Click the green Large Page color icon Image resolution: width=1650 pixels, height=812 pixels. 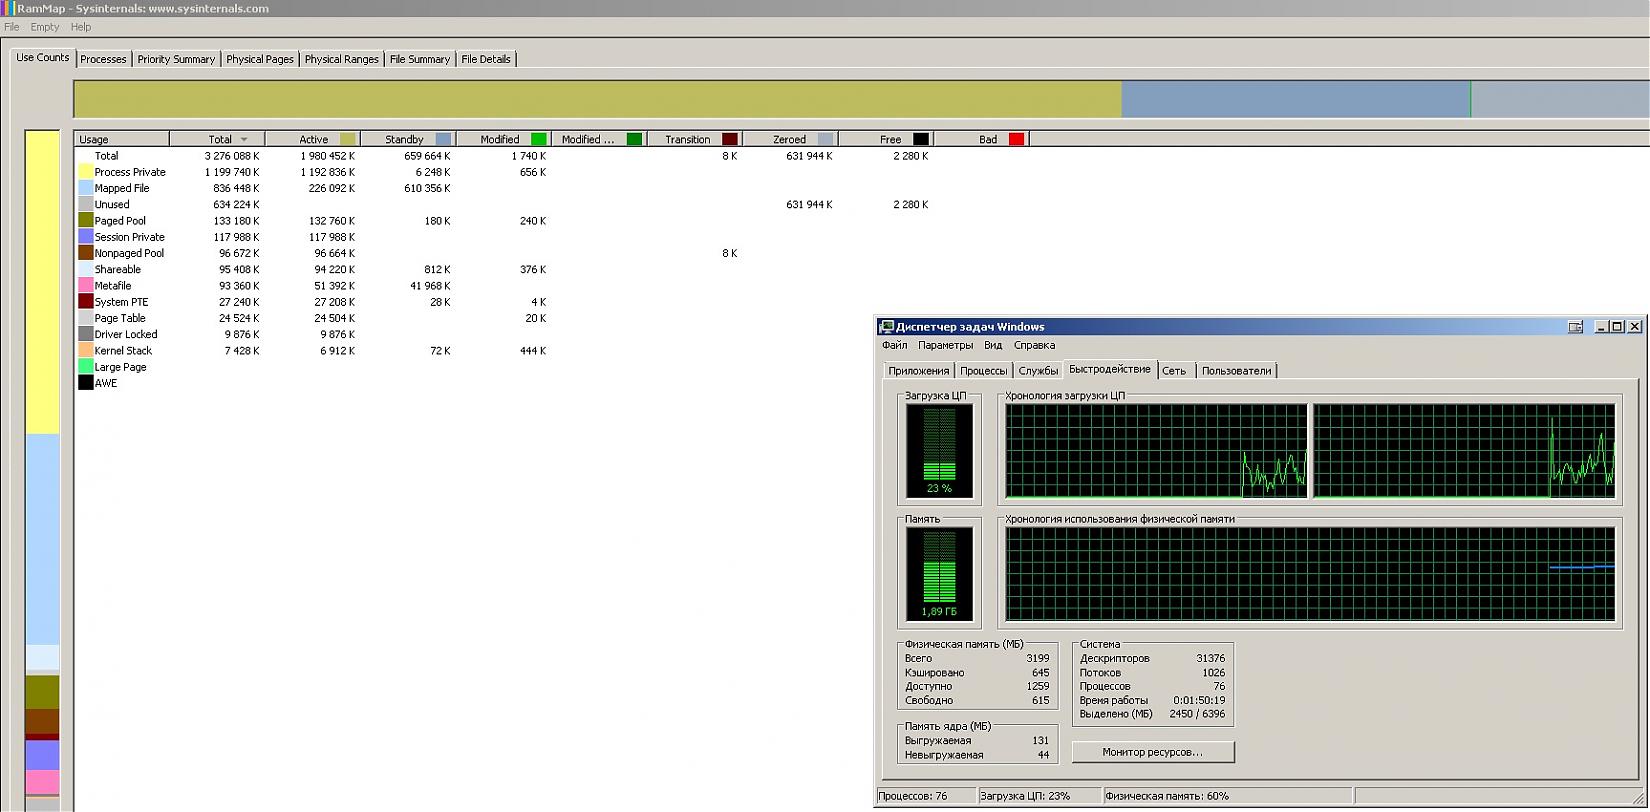pyautogui.click(x=86, y=367)
